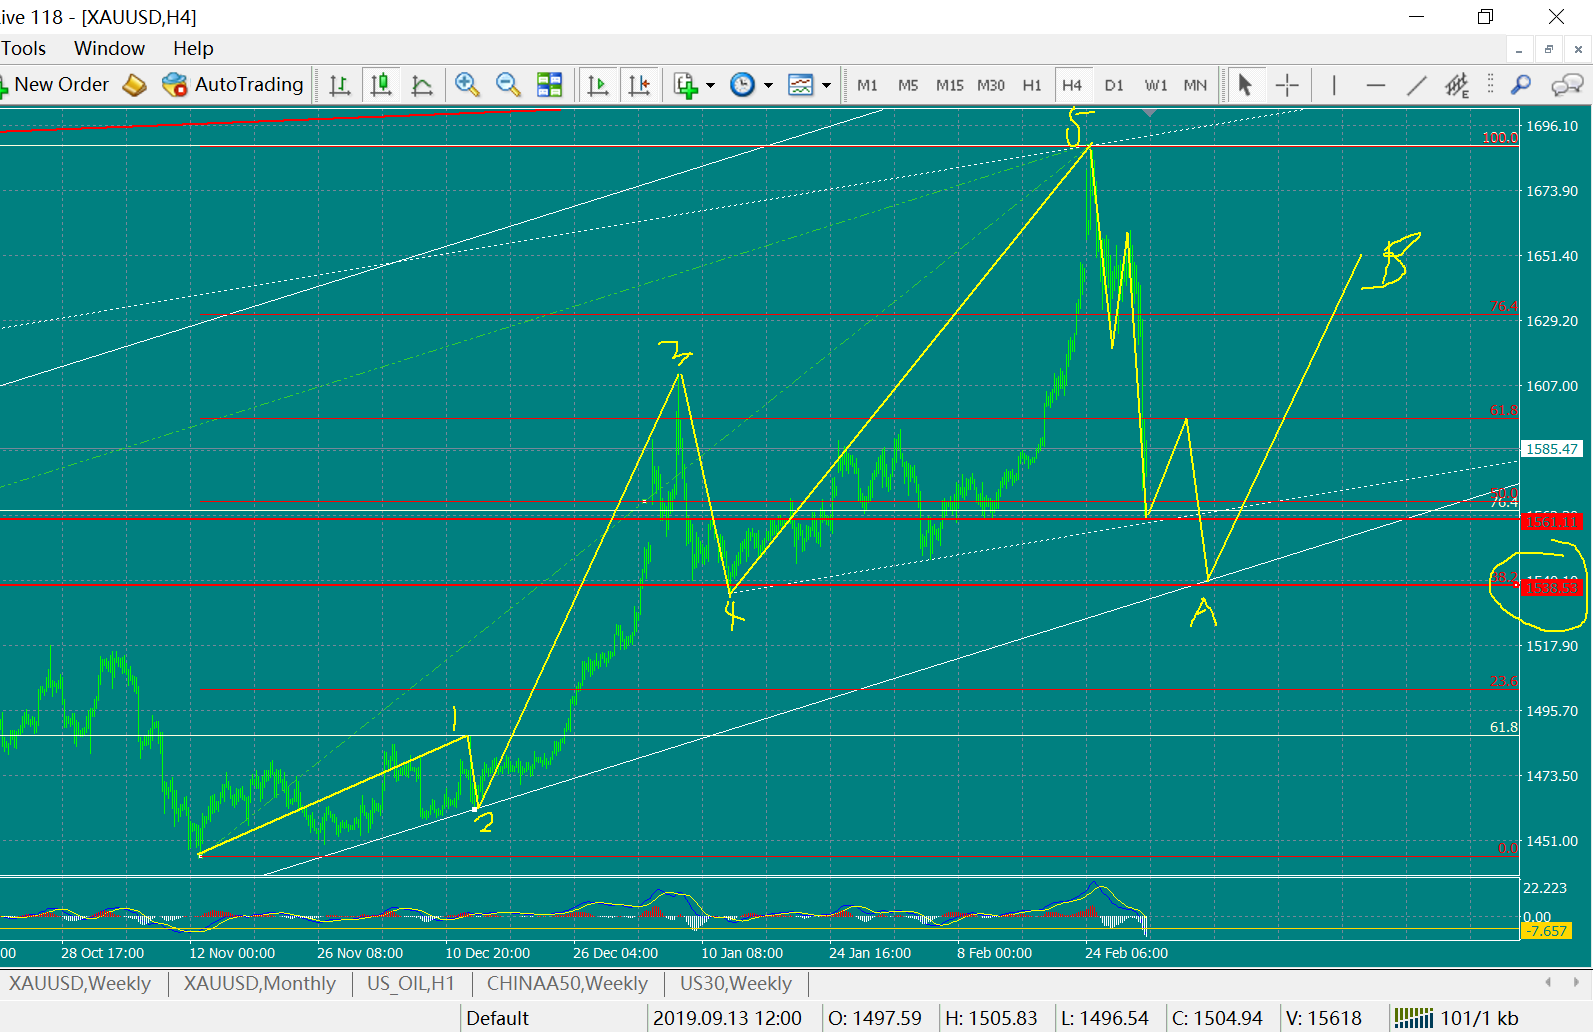
Task: Select the crosshair tool
Action: [1287, 85]
